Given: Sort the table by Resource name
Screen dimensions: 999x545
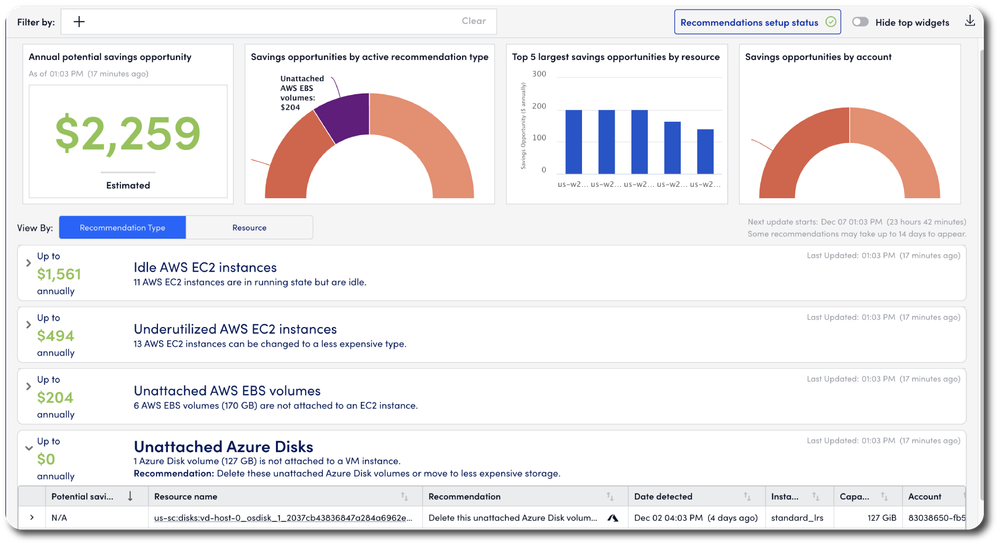Looking at the screenshot, I should click(404, 496).
